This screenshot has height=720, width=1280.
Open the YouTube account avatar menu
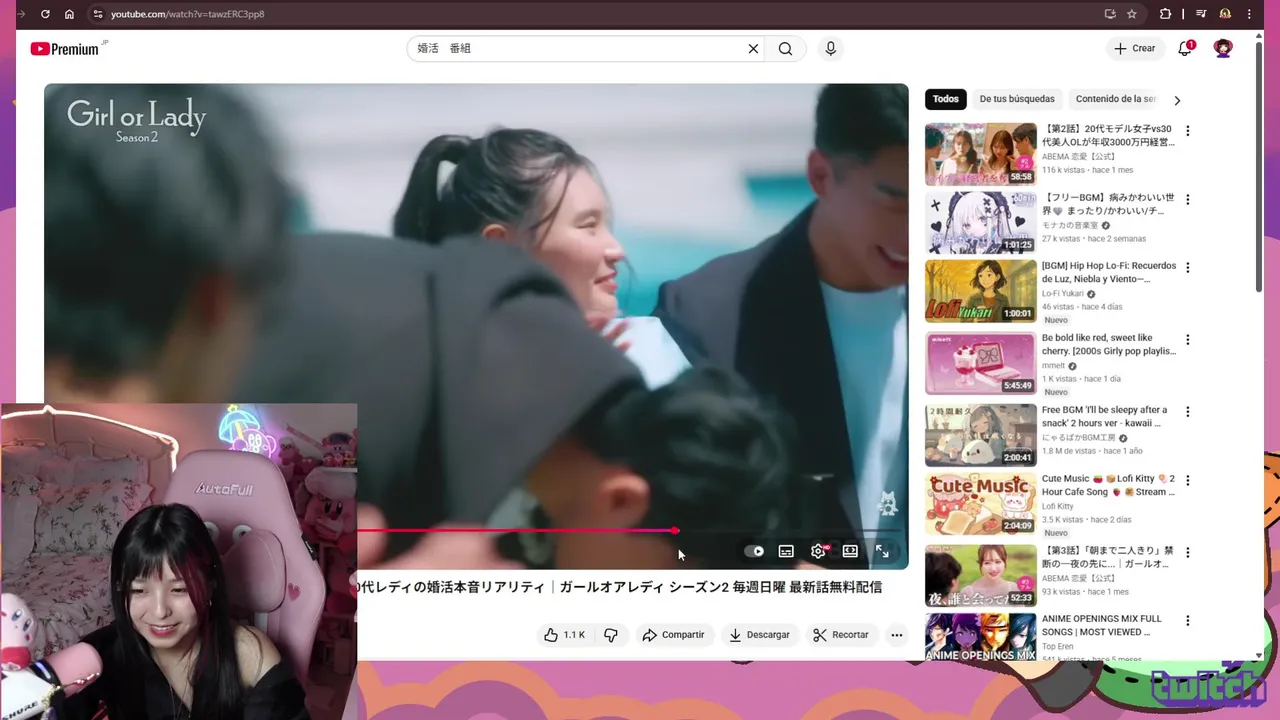point(1223,49)
